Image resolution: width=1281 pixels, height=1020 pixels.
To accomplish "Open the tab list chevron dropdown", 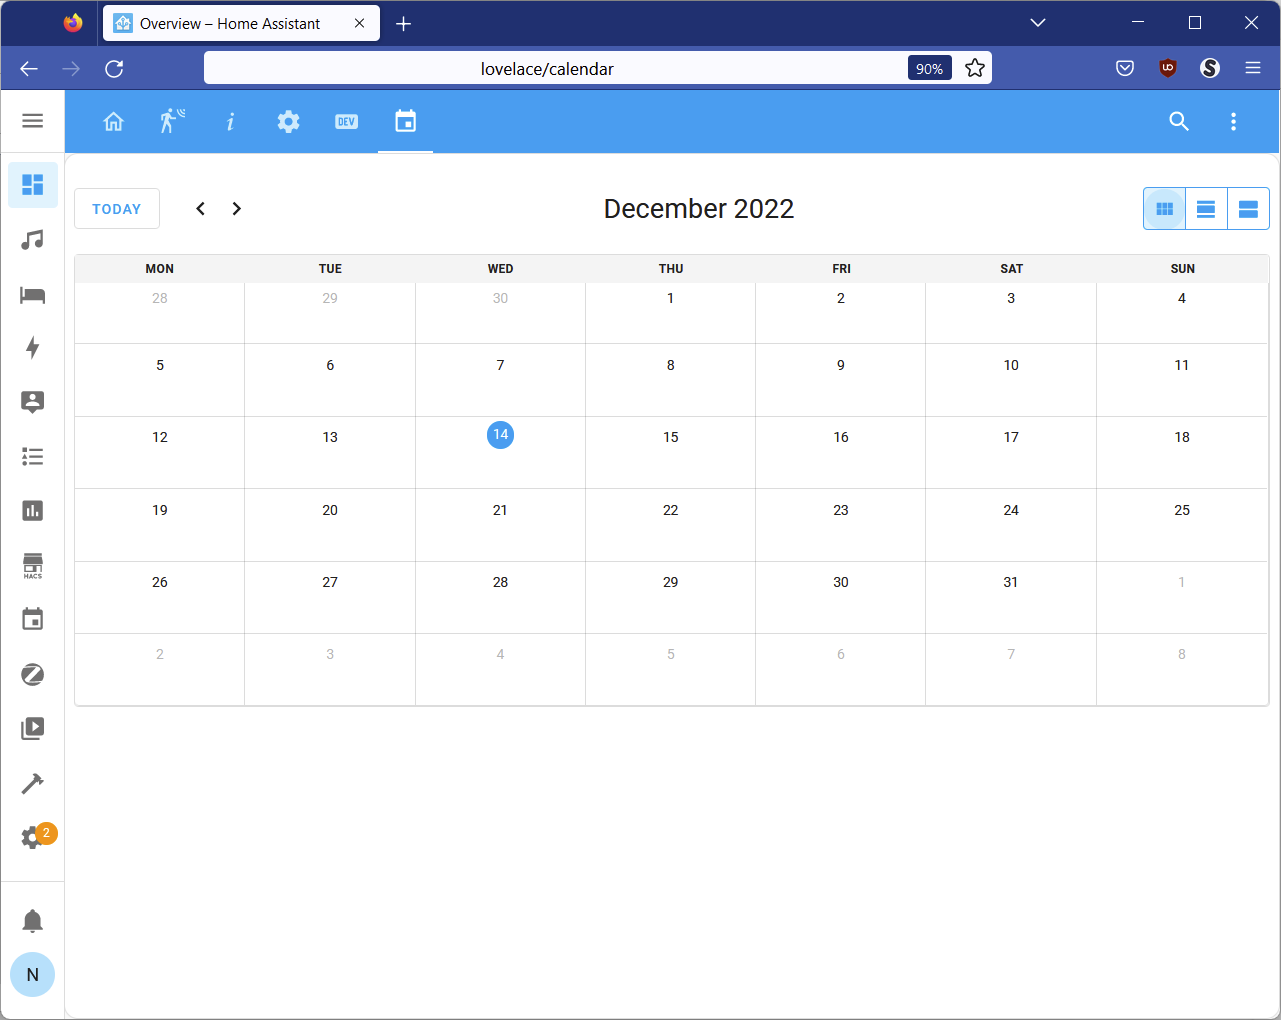I will pos(1037,22).
